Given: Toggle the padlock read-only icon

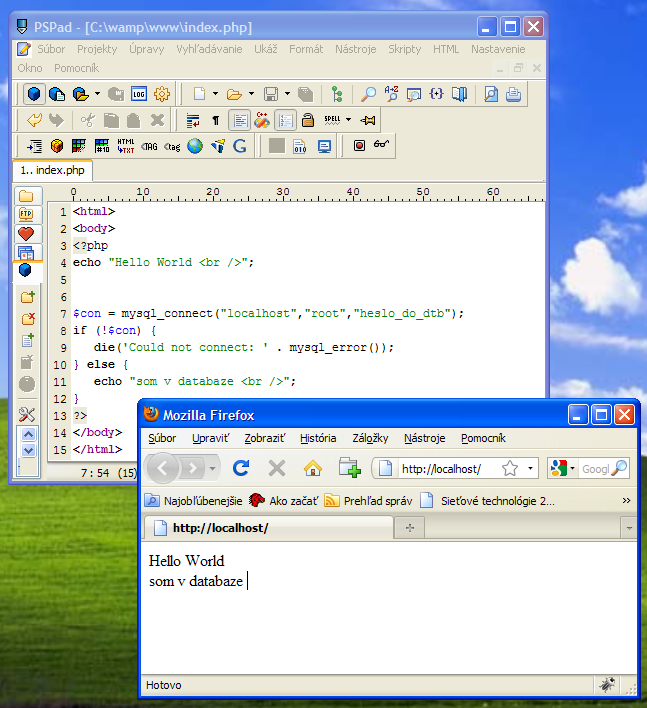Looking at the screenshot, I should pos(308,120).
